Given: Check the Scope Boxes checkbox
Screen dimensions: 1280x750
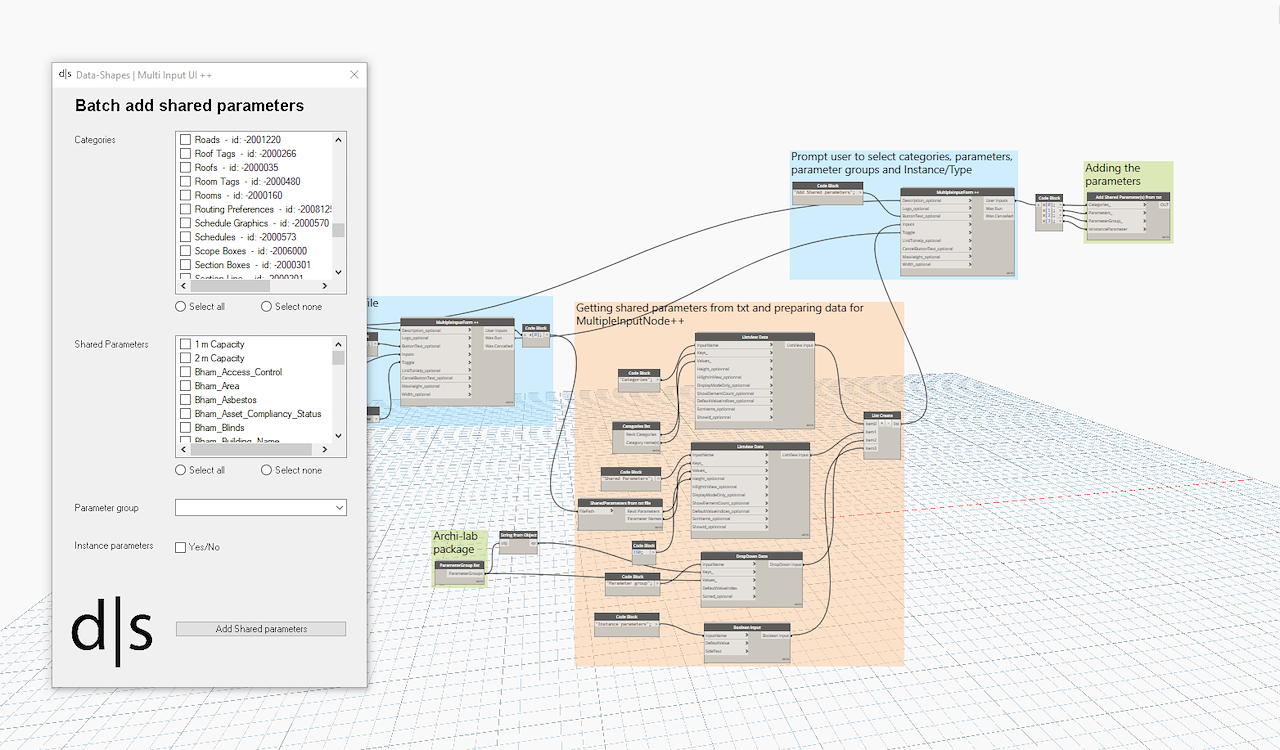Looking at the screenshot, I should pos(185,252).
